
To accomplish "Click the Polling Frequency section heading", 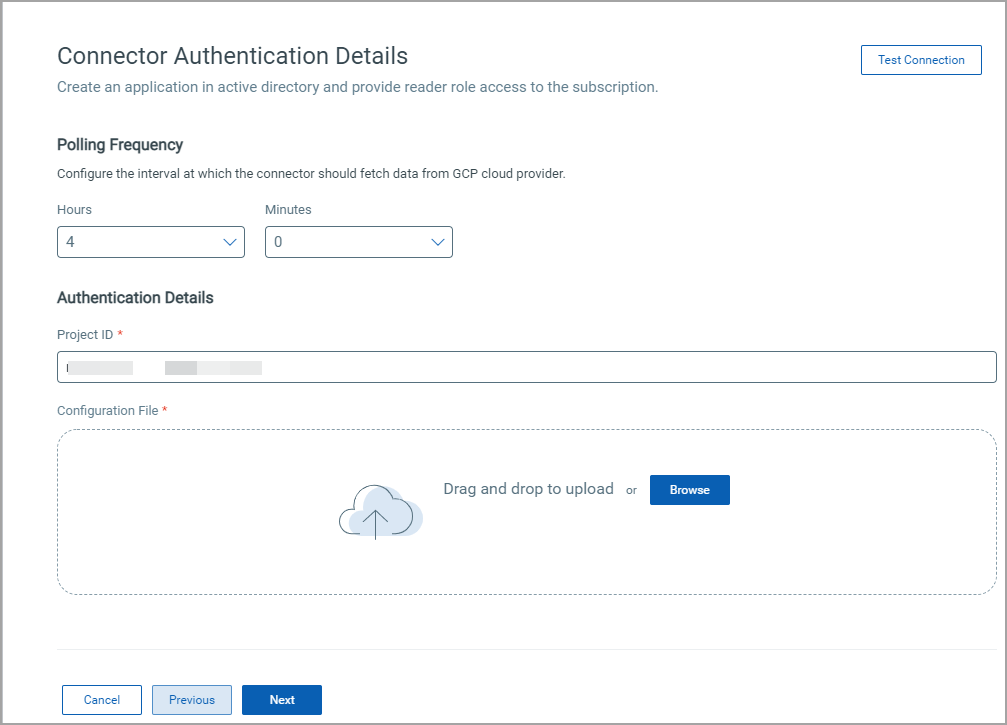I will (120, 145).
